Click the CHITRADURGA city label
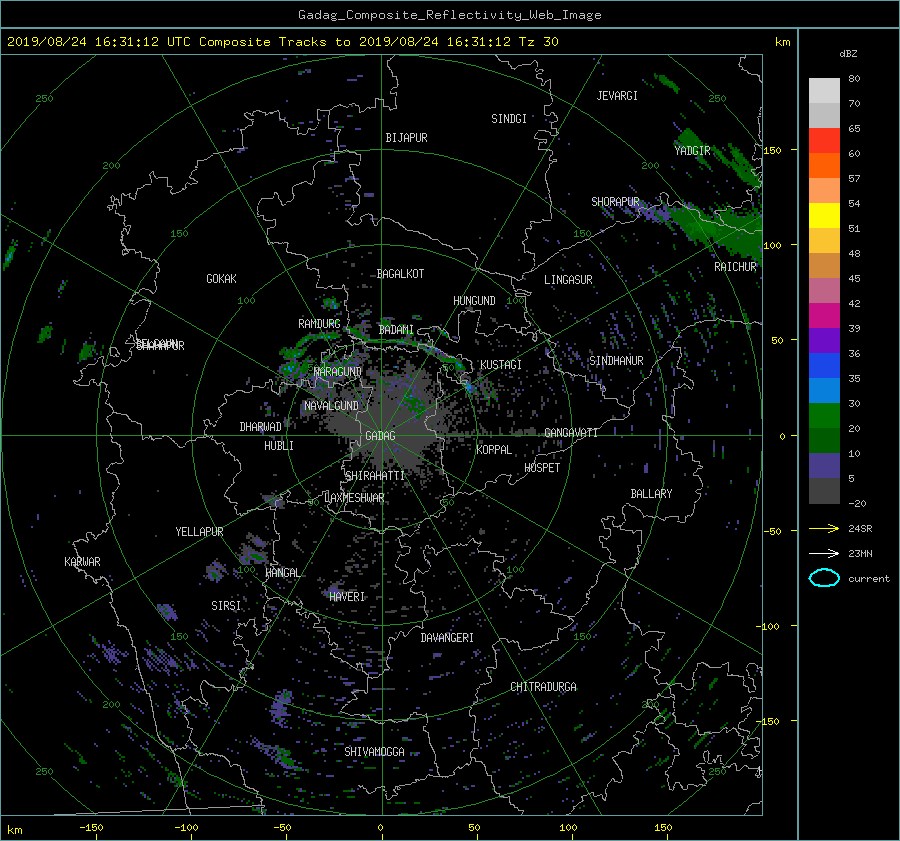The image size is (900, 841). 544,687
